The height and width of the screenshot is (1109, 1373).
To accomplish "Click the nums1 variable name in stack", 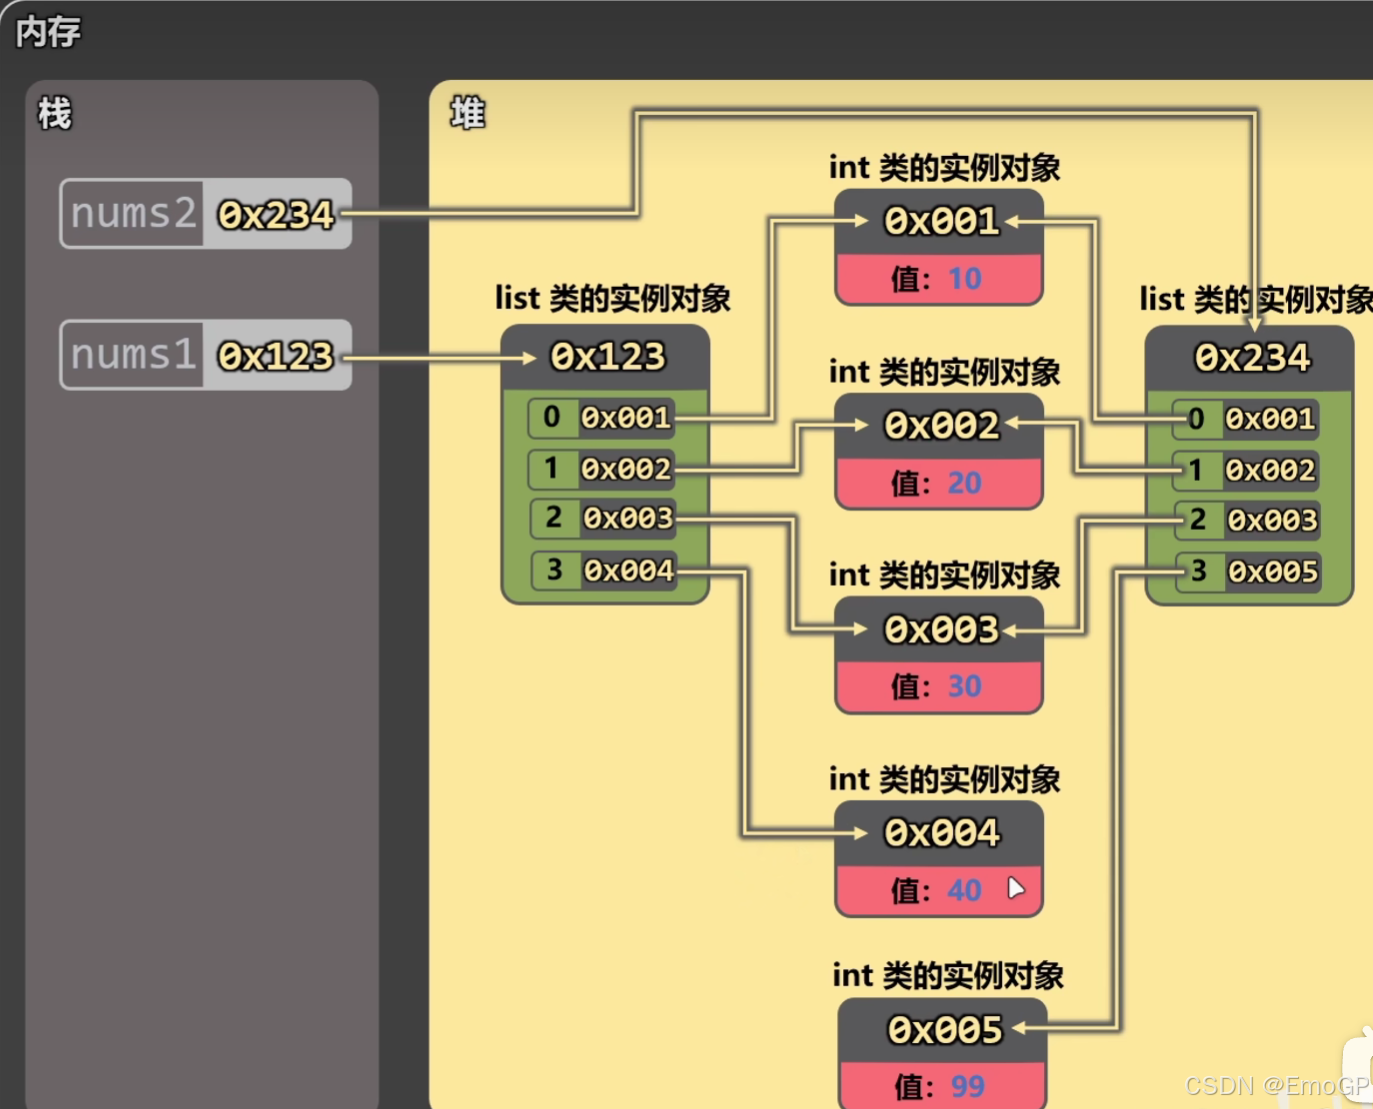I will [133, 354].
